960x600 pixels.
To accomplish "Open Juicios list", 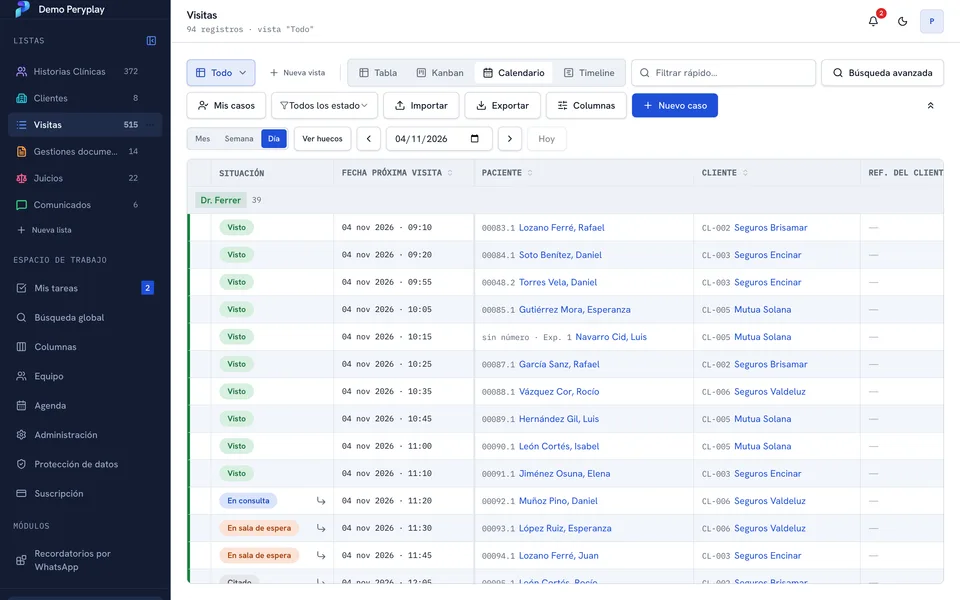I will click(x=85, y=178).
